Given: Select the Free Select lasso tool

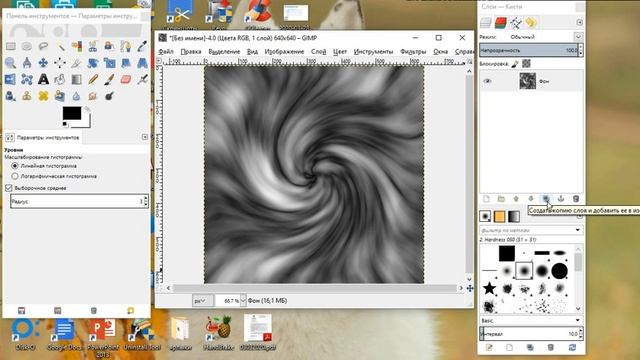Looking at the screenshot, I should coord(43,46).
